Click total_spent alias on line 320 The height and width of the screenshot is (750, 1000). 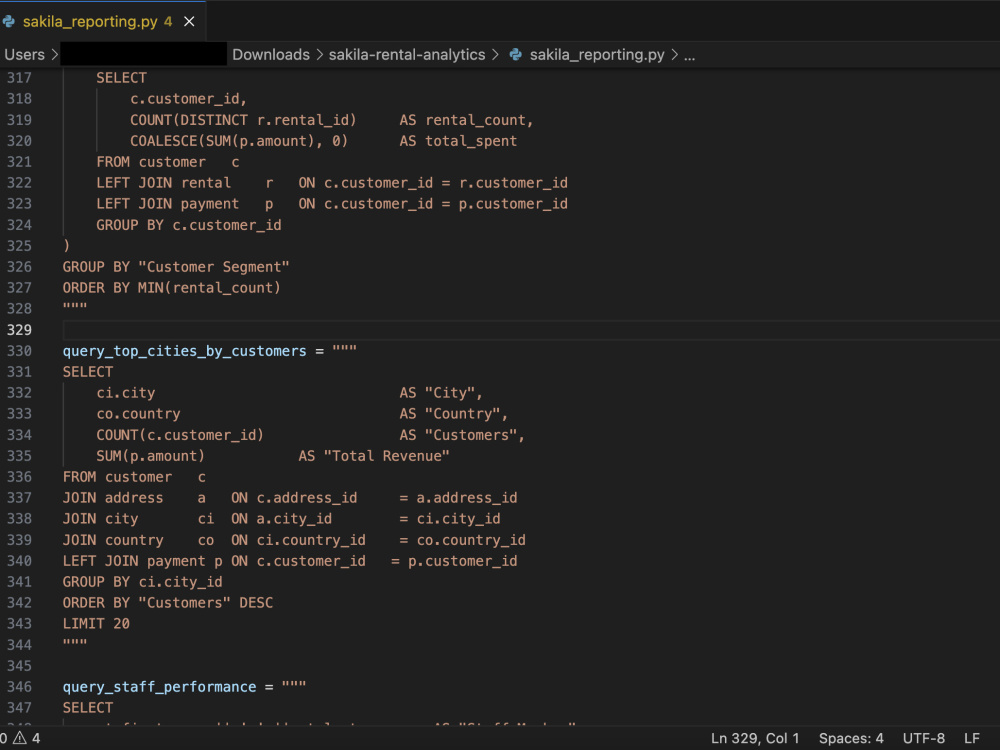pos(471,141)
